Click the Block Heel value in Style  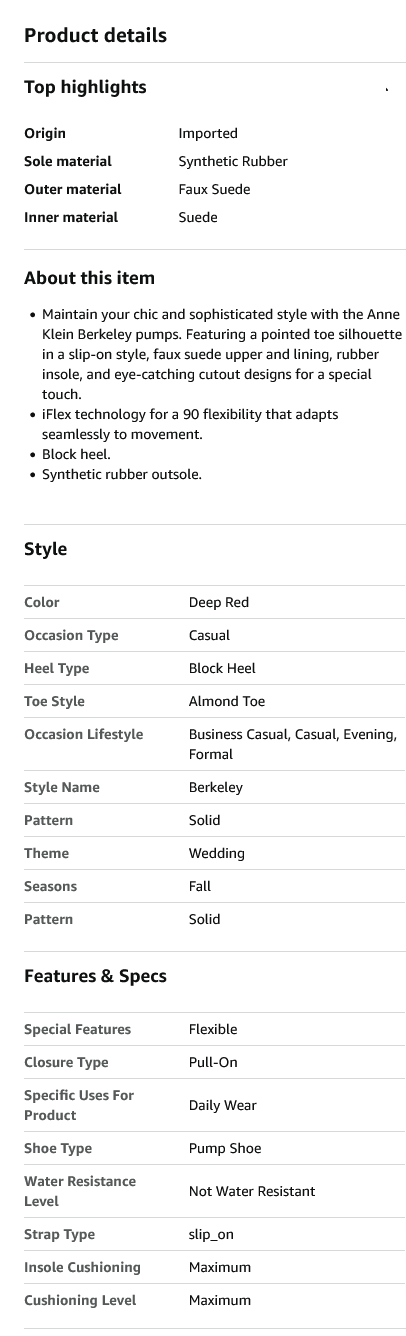(222, 668)
